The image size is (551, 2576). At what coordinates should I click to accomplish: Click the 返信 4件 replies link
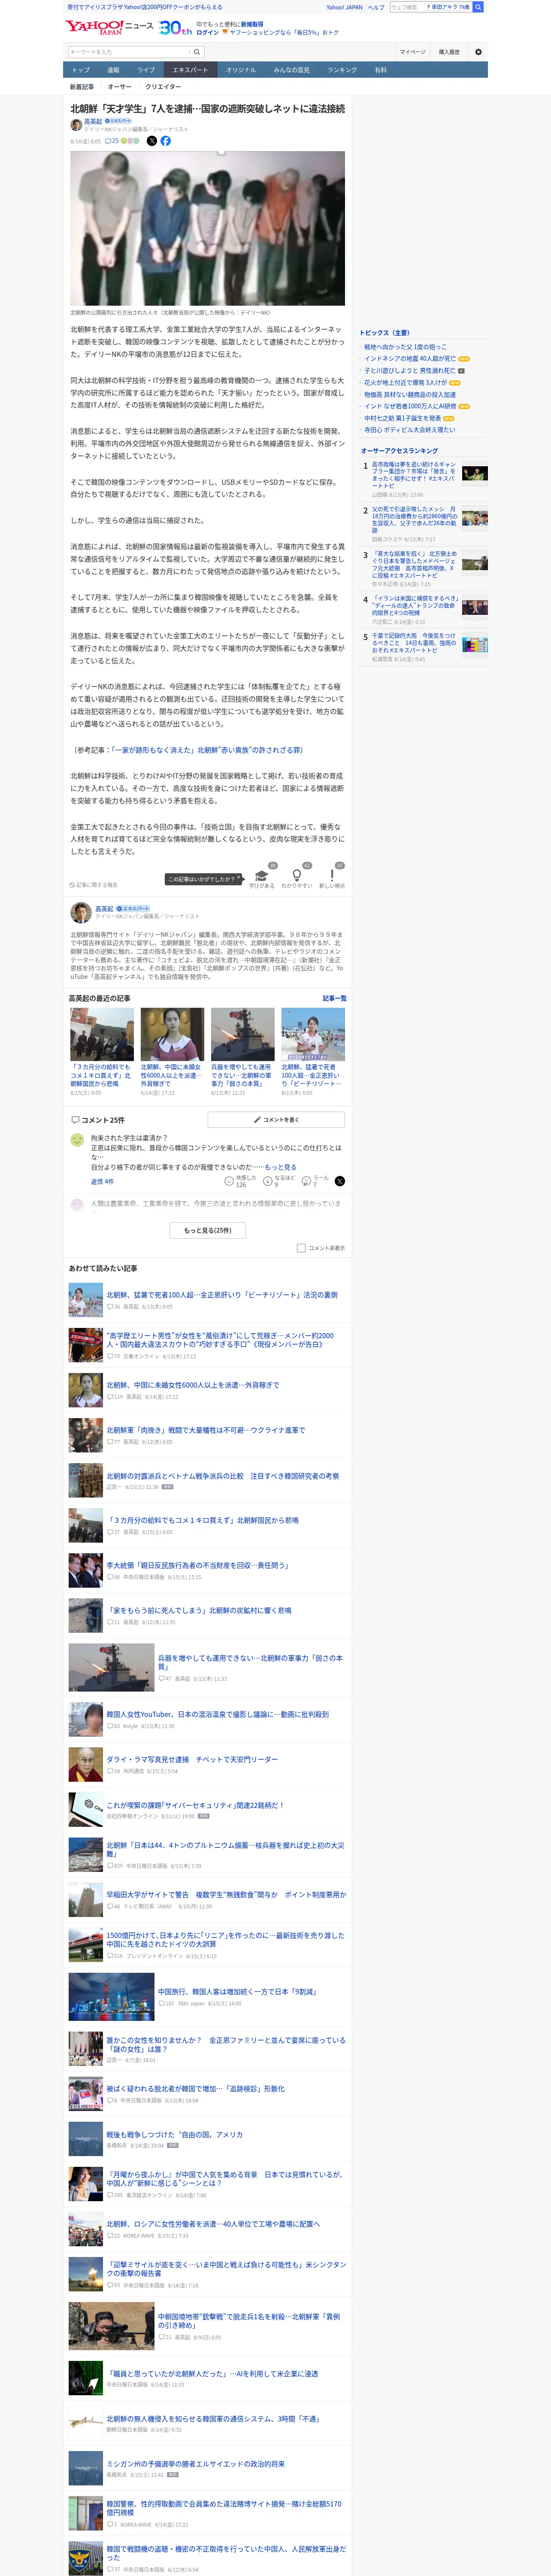click(102, 1181)
